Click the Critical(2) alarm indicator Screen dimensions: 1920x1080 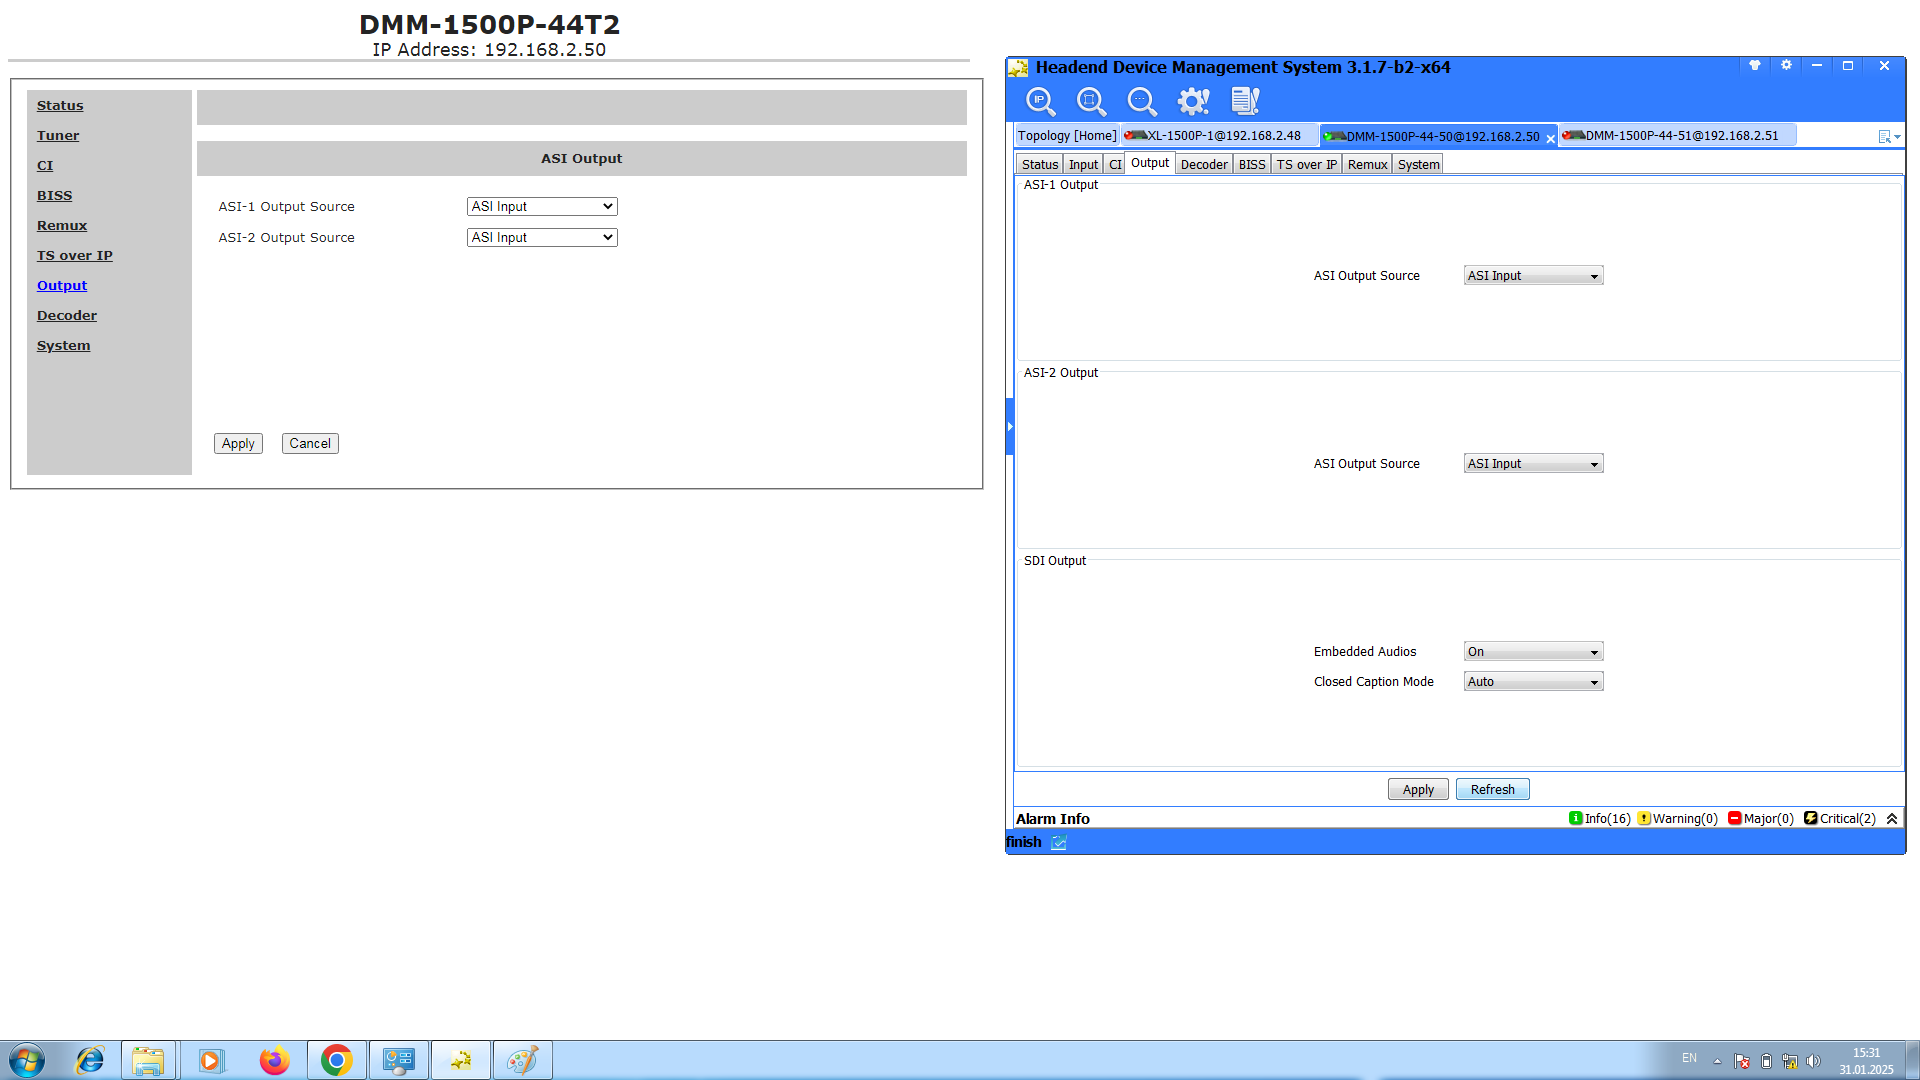coord(1840,819)
